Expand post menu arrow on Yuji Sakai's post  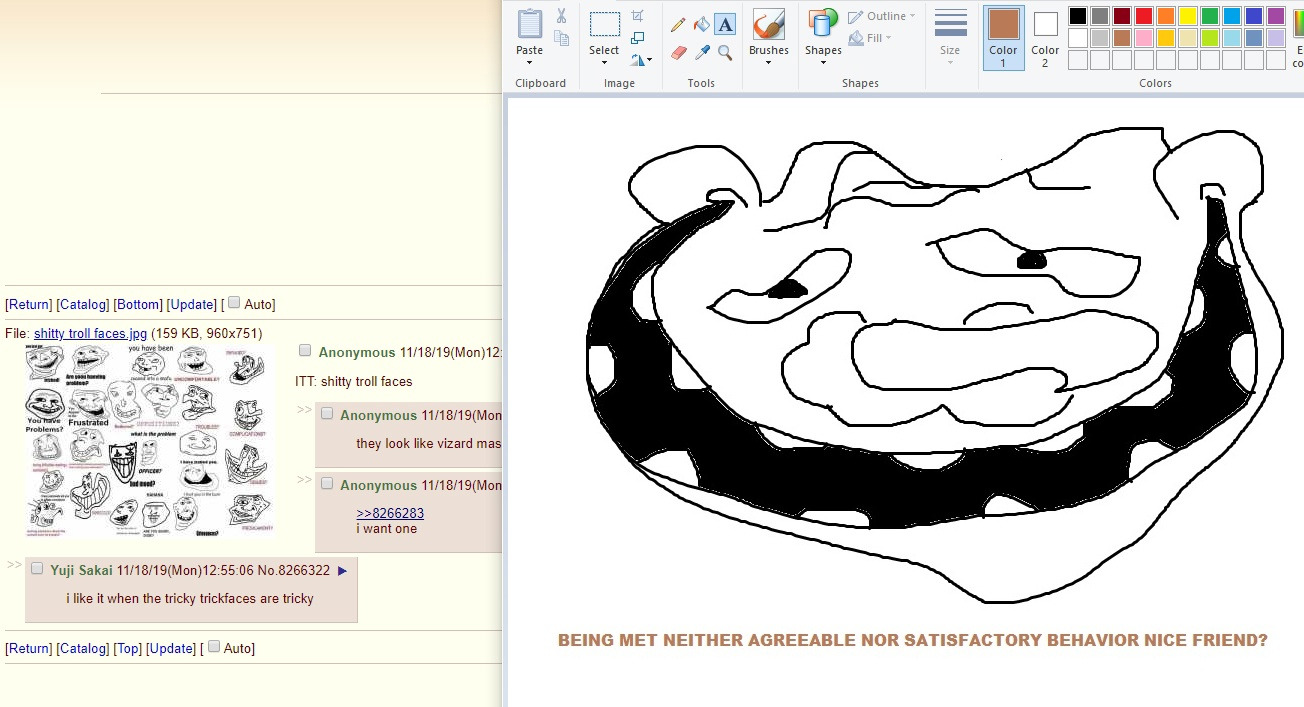pos(342,571)
